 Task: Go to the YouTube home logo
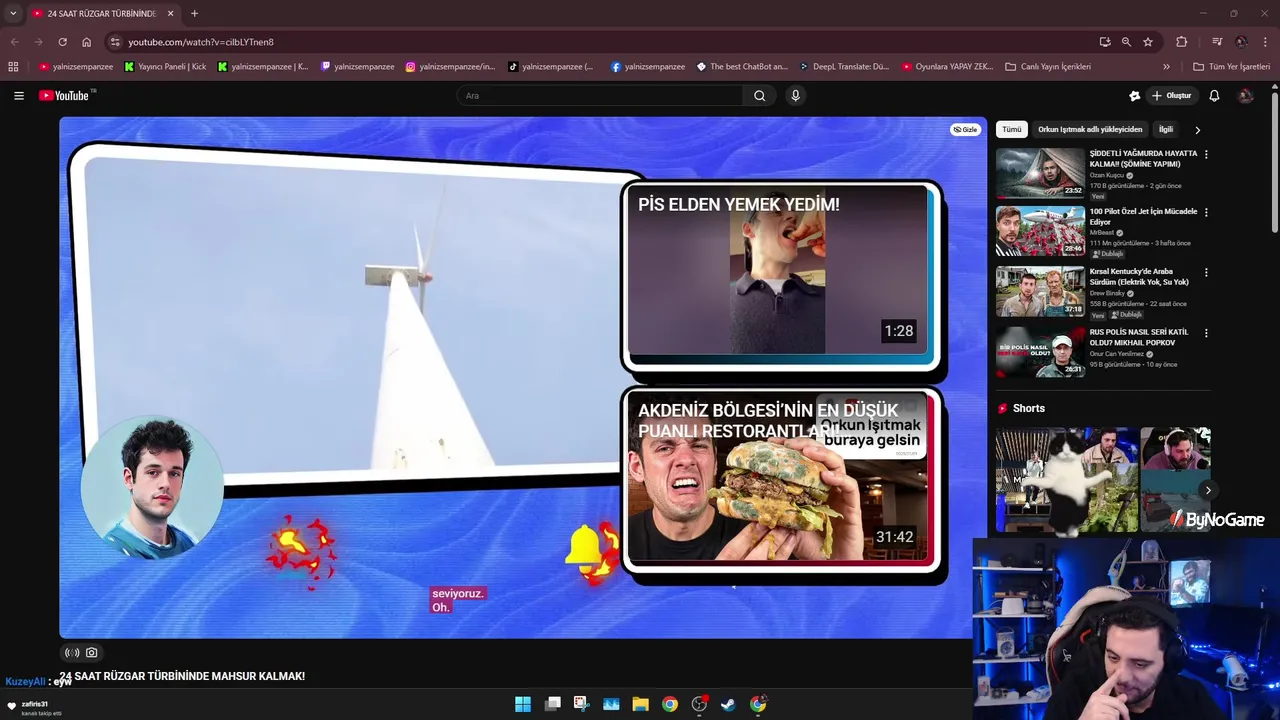pos(66,96)
